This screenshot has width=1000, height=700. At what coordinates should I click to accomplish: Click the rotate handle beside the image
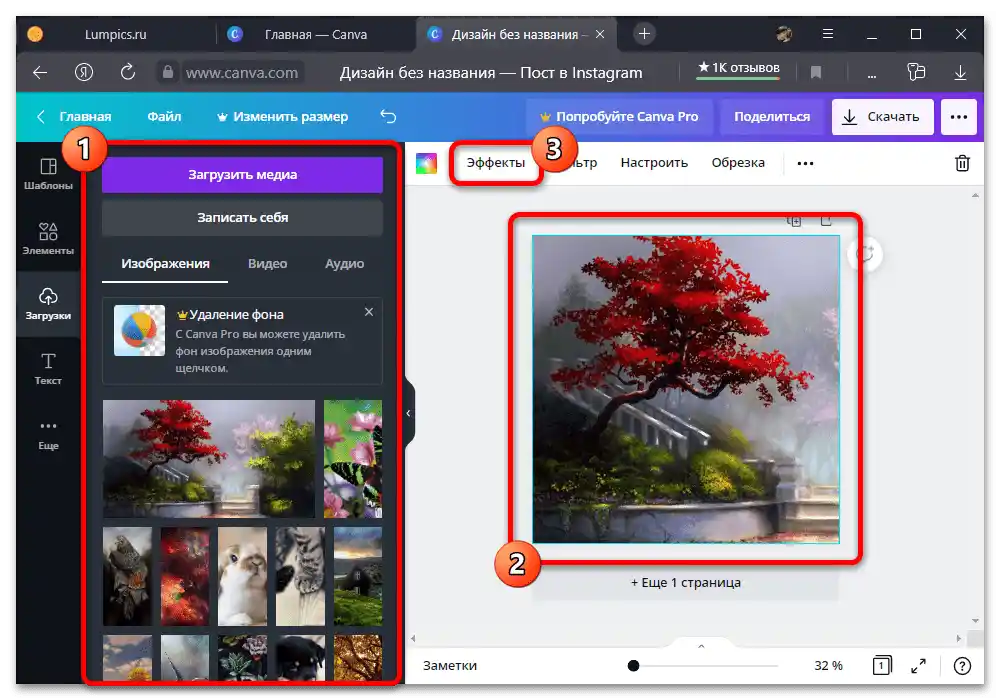865,254
